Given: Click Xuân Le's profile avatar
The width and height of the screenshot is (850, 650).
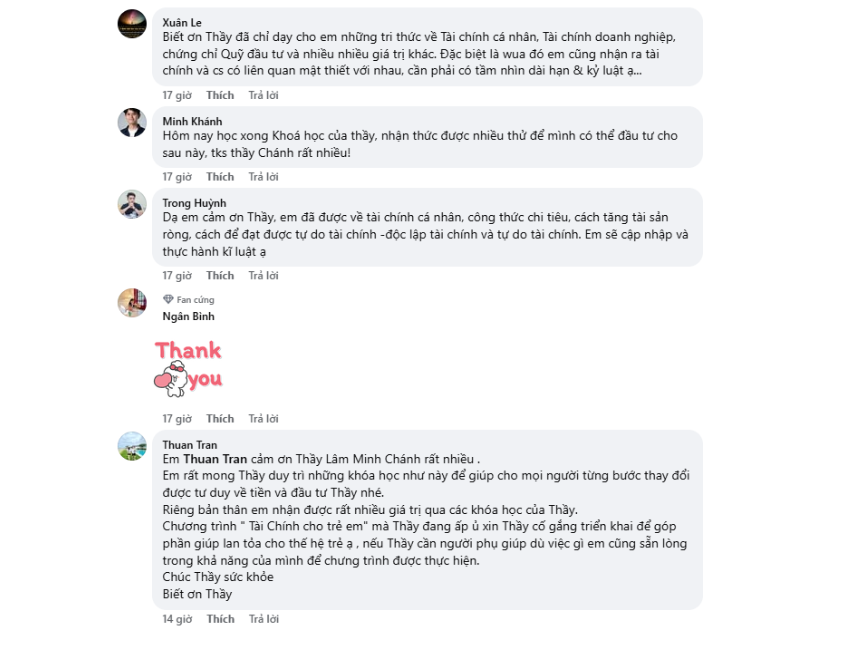Looking at the screenshot, I should pyautogui.click(x=132, y=24).
